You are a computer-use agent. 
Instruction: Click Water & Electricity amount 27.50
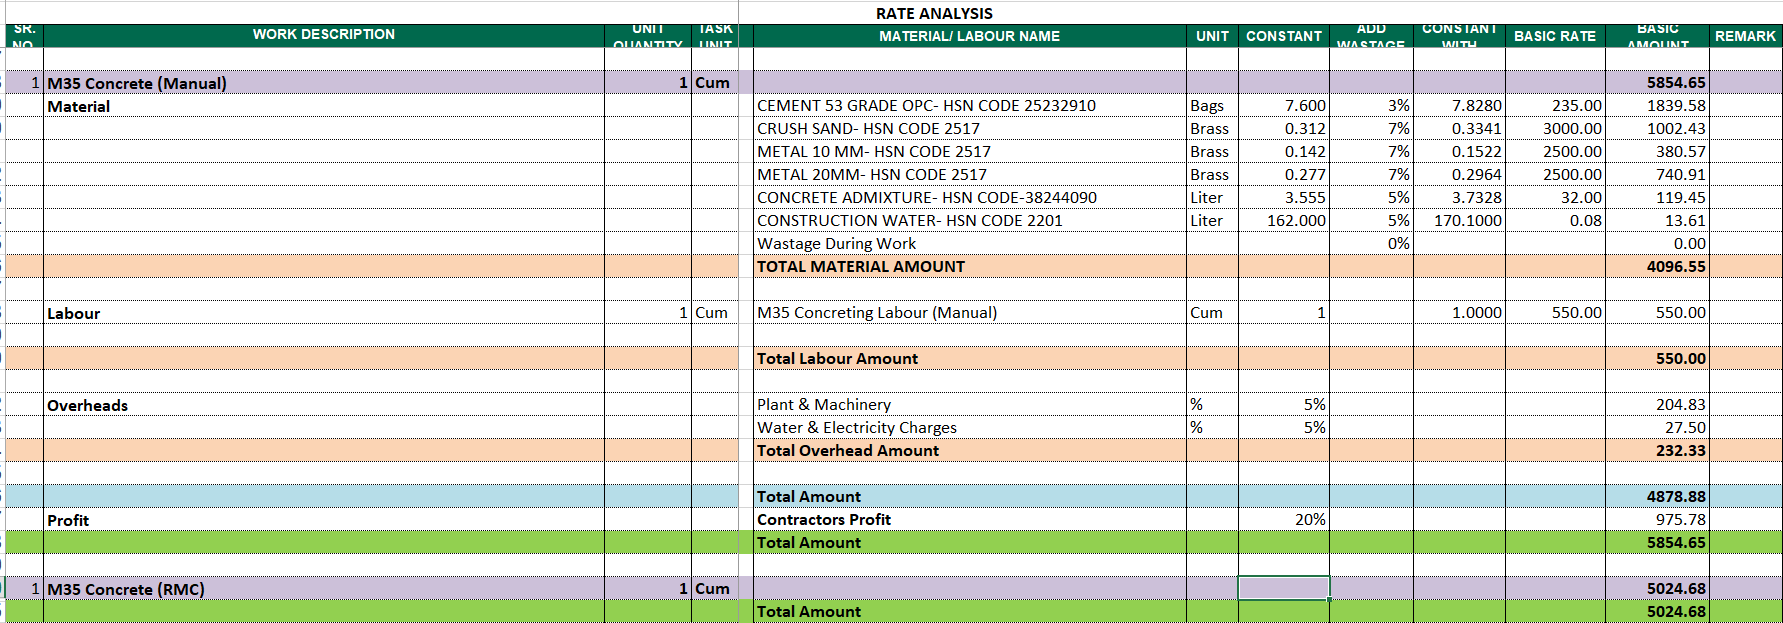point(1657,428)
